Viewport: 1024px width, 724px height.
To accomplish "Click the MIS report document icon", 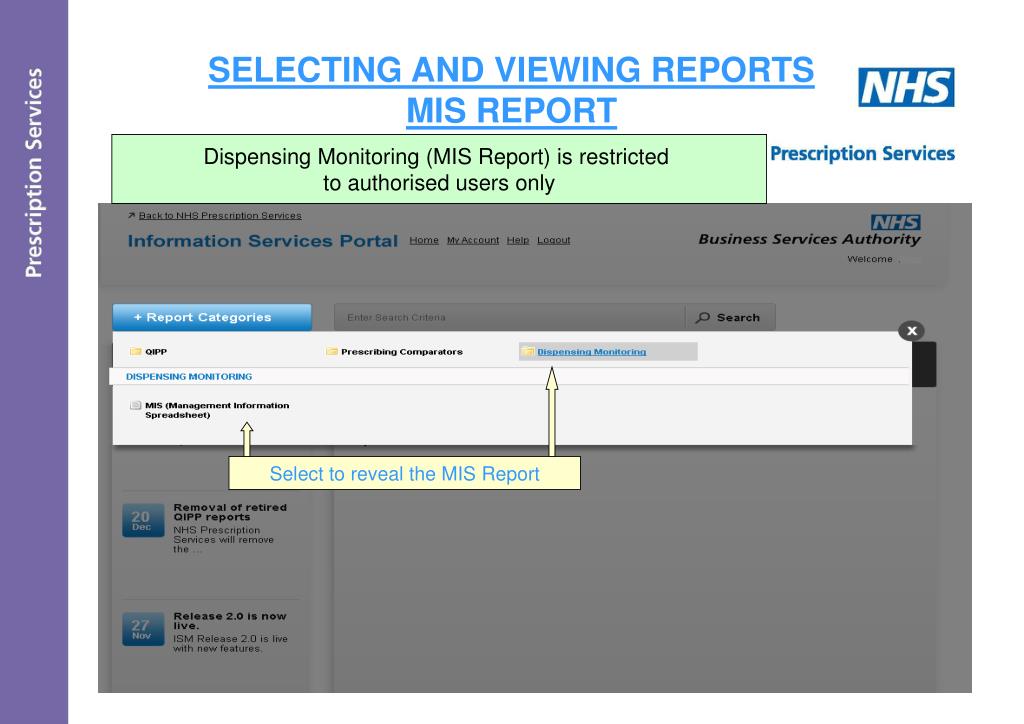I will pyautogui.click(x=136, y=405).
